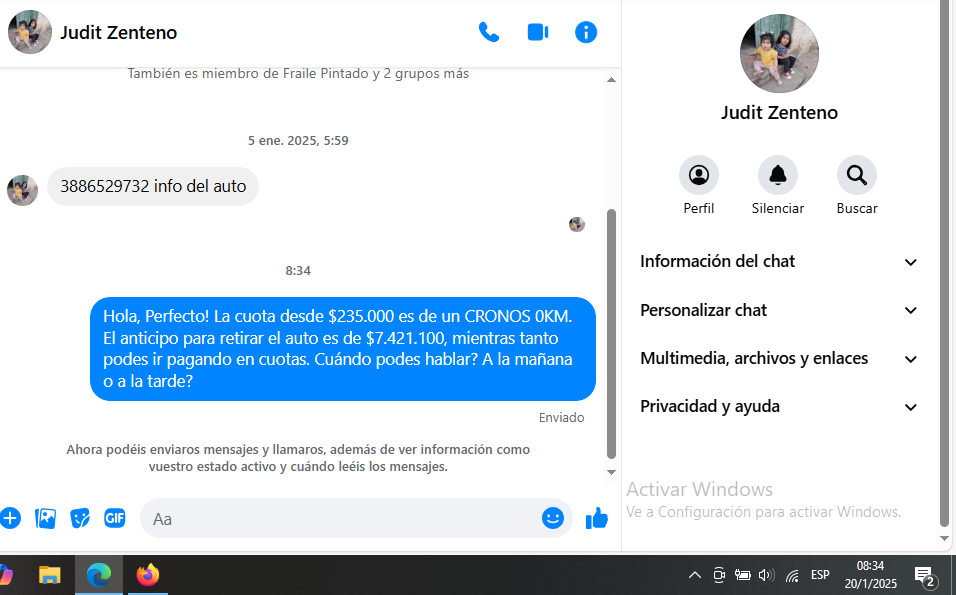Open the sticker picker
The width and height of the screenshot is (956, 595).
coord(80,518)
